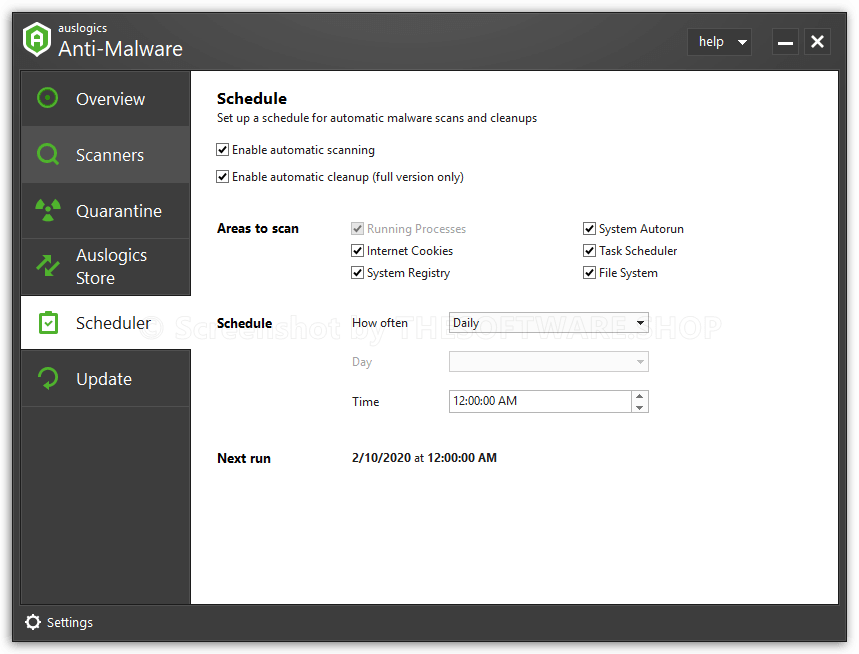Click the schedule description subtitle text
The width and height of the screenshot is (859, 654).
(377, 118)
